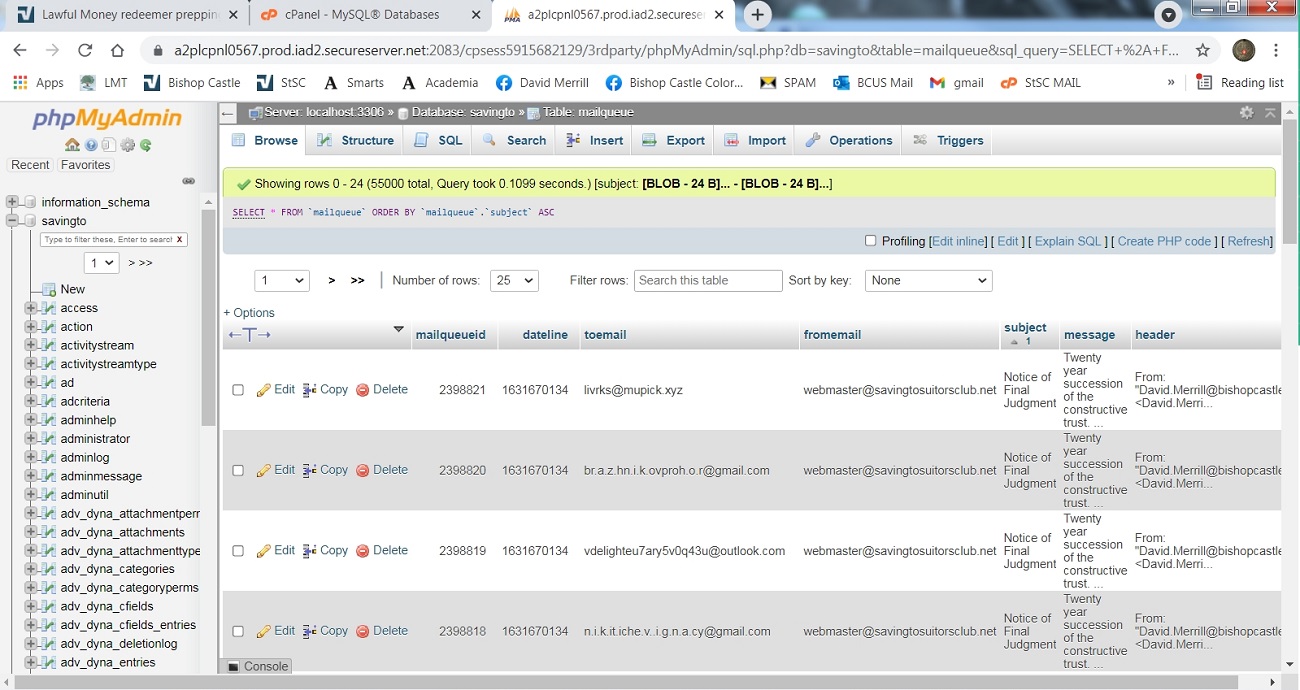Bookmark this page with the star icon
The width and height of the screenshot is (1300, 690).
(x=1203, y=50)
